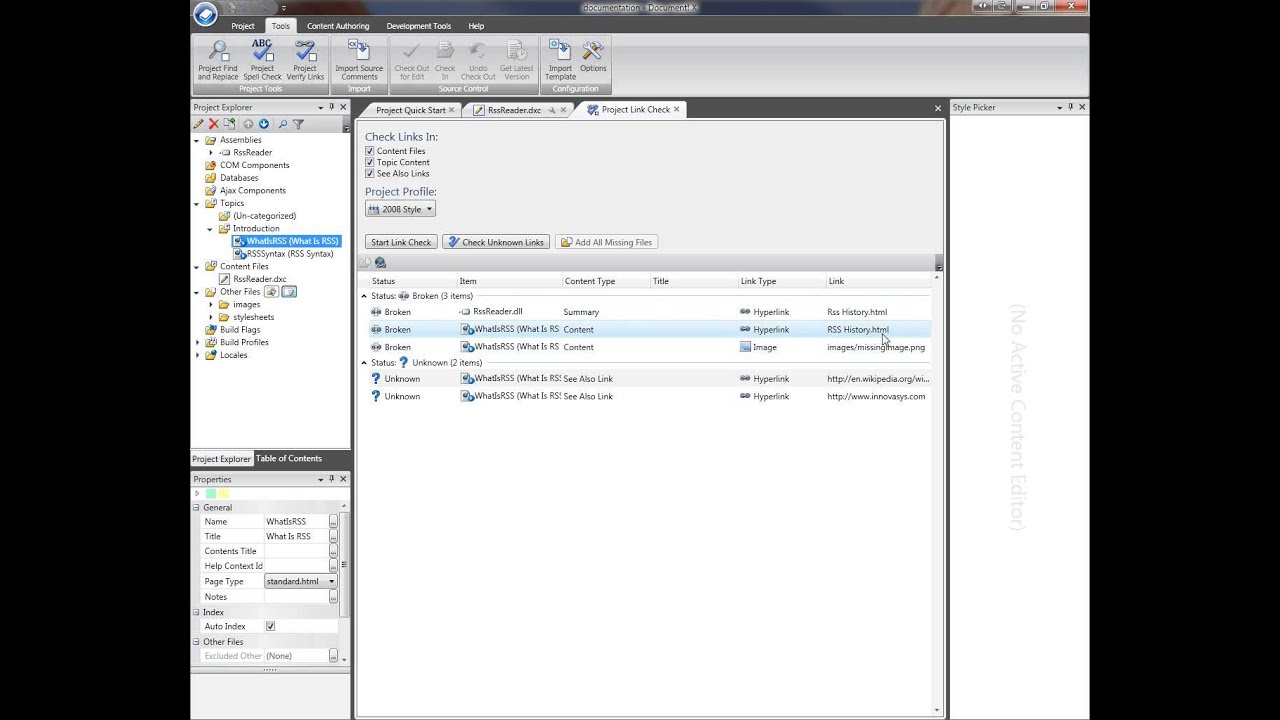The image size is (1280, 720).
Task: Collapse the Unknown (2 items) status group
Action: pyautogui.click(x=364, y=363)
